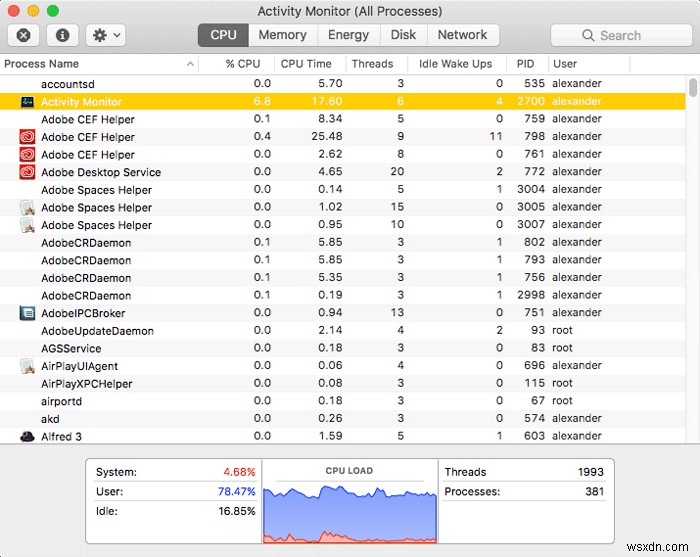Click the magnifying glass search icon
This screenshot has width=700, height=557.
pyautogui.click(x=590, y=35)
